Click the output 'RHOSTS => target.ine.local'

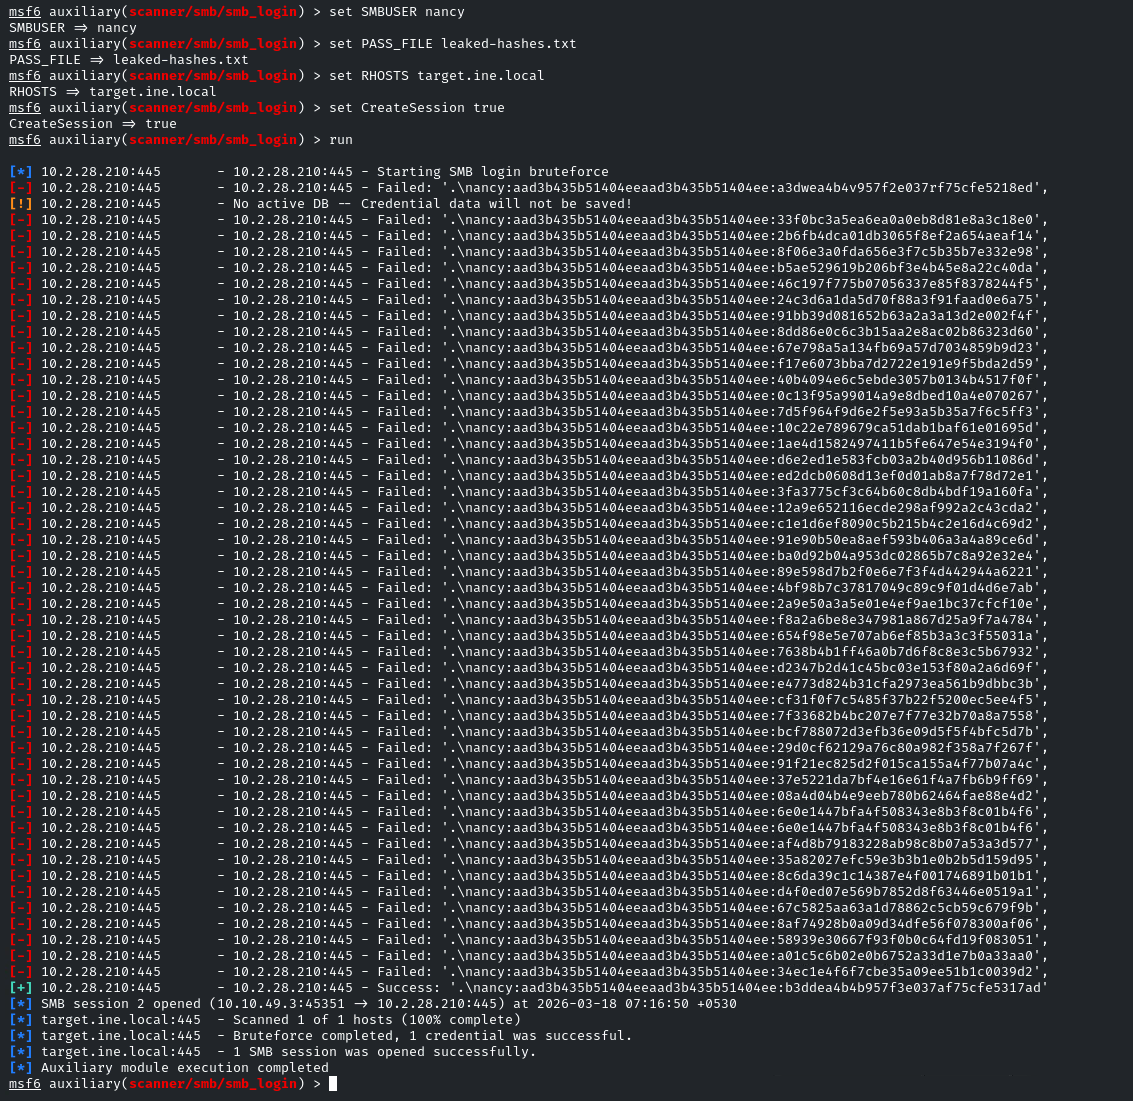click(113, 91)
